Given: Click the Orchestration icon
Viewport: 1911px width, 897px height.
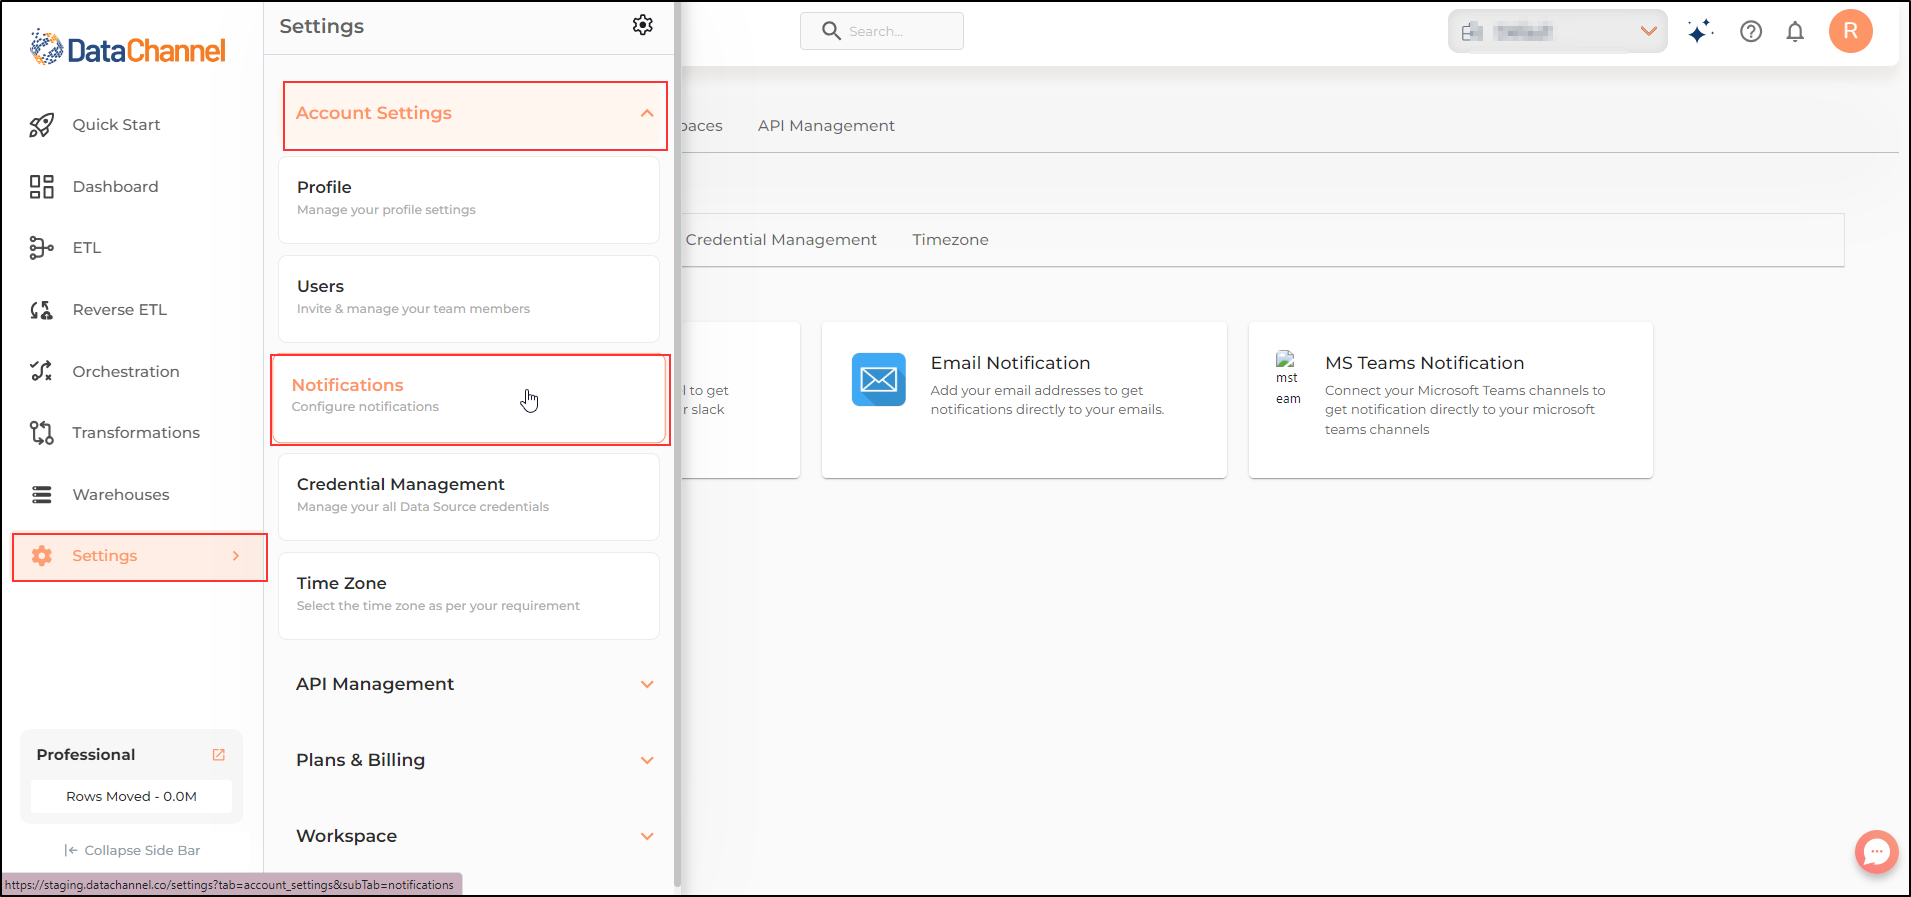Looking at the screenshot, I should [41, 371].
